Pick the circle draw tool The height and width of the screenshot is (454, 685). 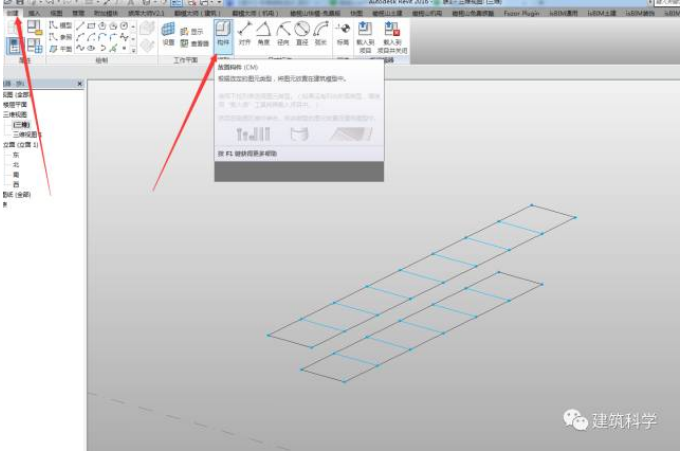(x=124, y=26)
